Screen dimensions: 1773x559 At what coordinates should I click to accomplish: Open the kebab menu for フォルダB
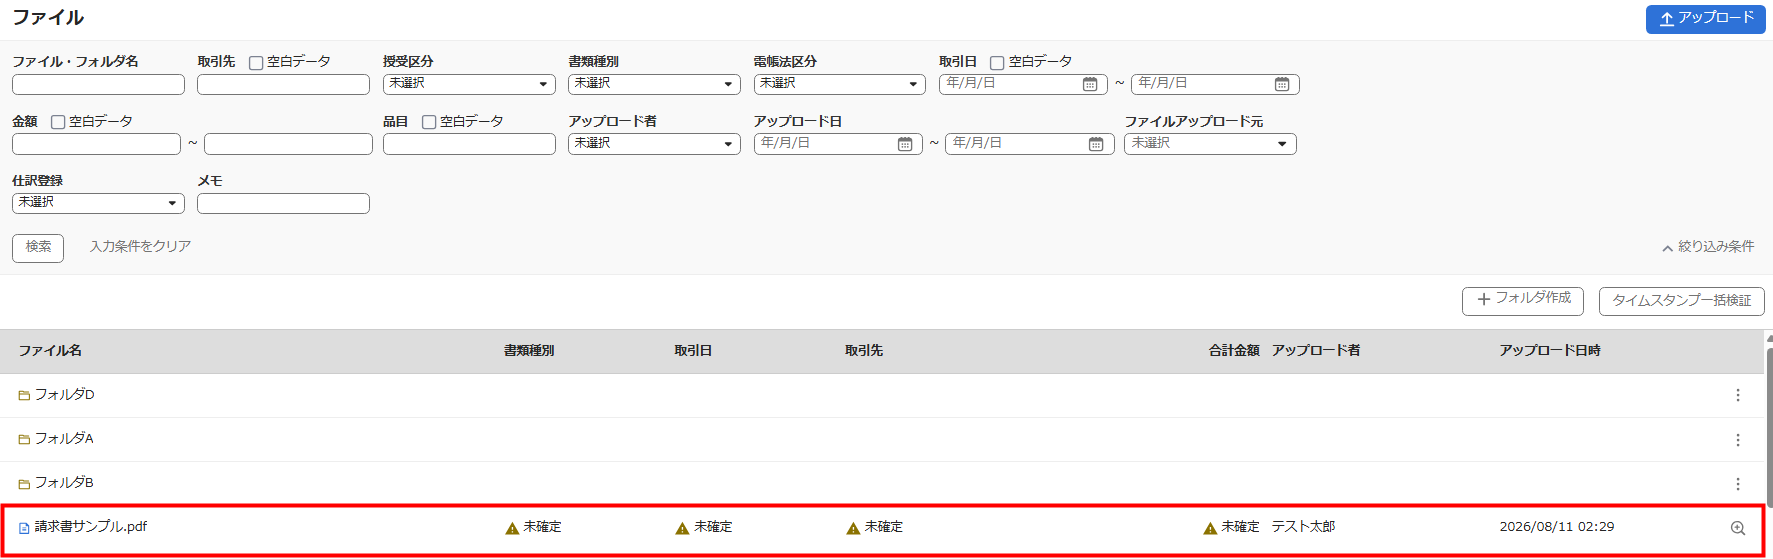click(x=1738, y=484)
